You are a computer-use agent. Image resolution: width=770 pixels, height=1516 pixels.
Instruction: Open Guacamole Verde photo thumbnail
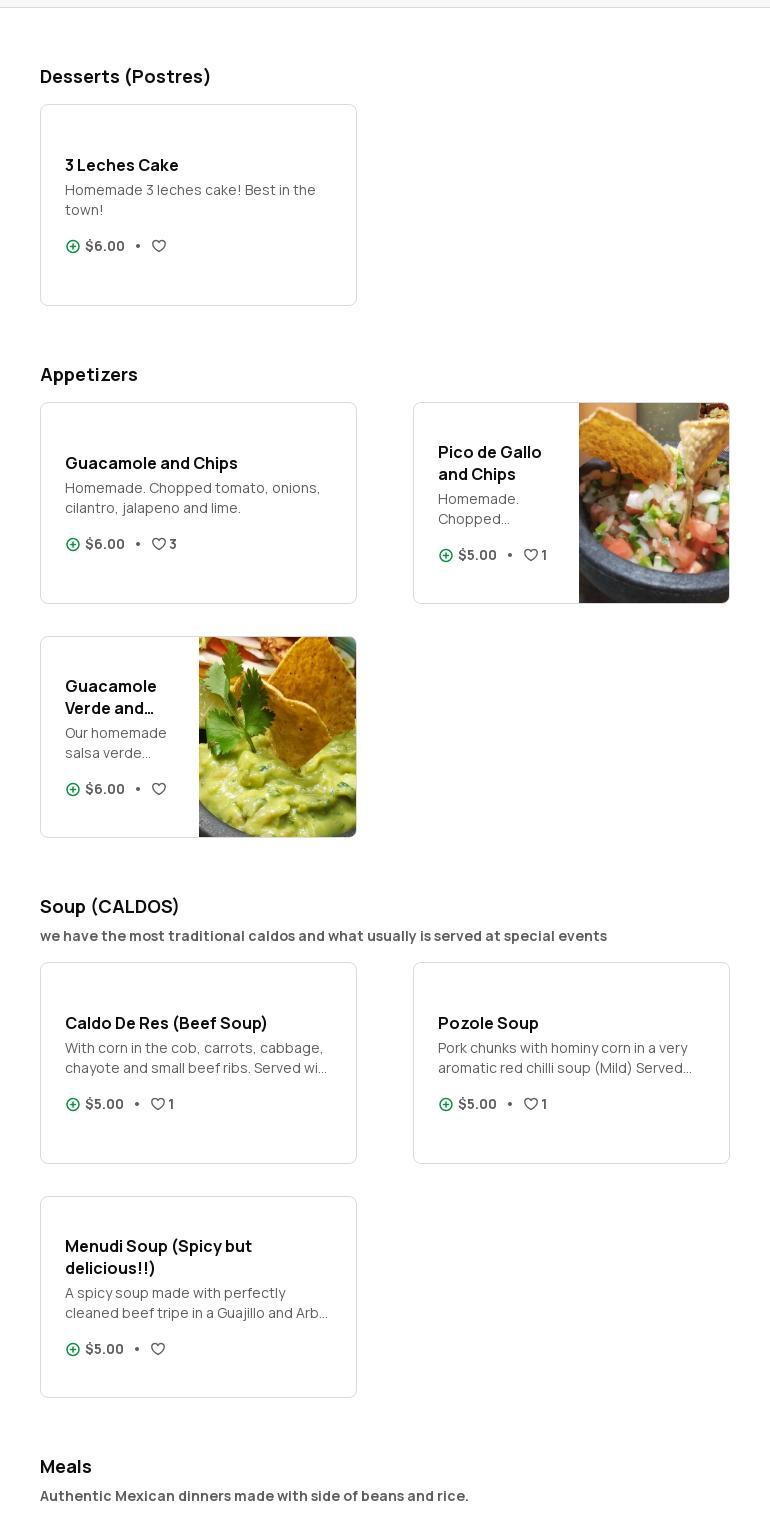[x=277, y=737]
